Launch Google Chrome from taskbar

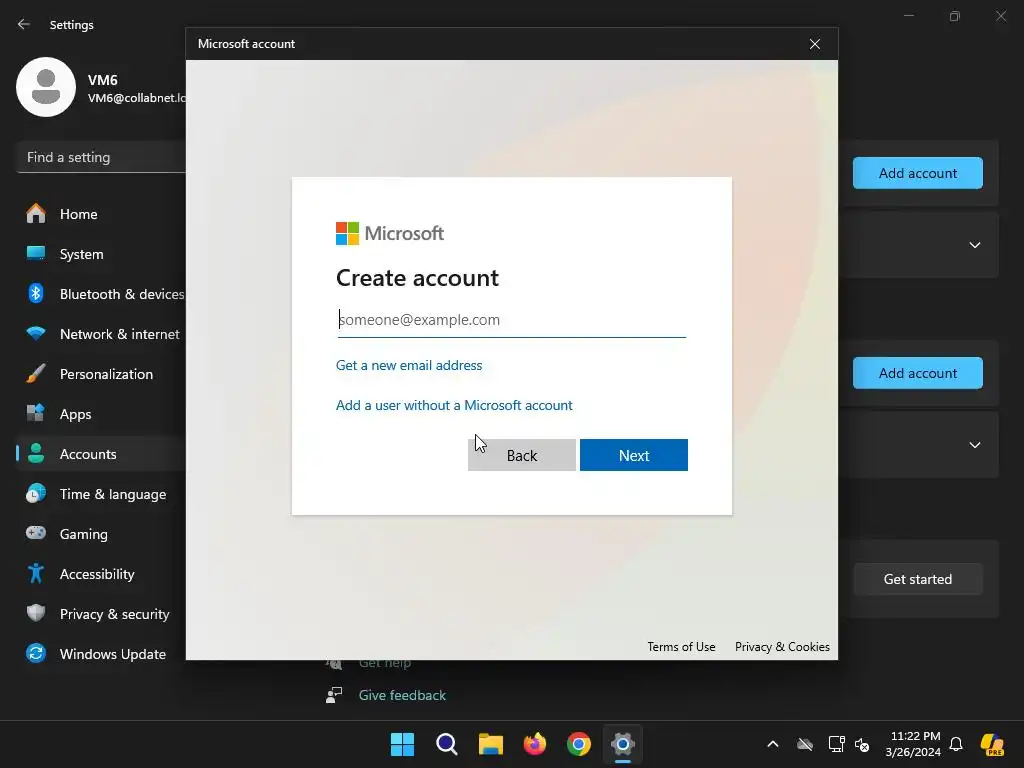pyautogui.click(x=579, y=744)
